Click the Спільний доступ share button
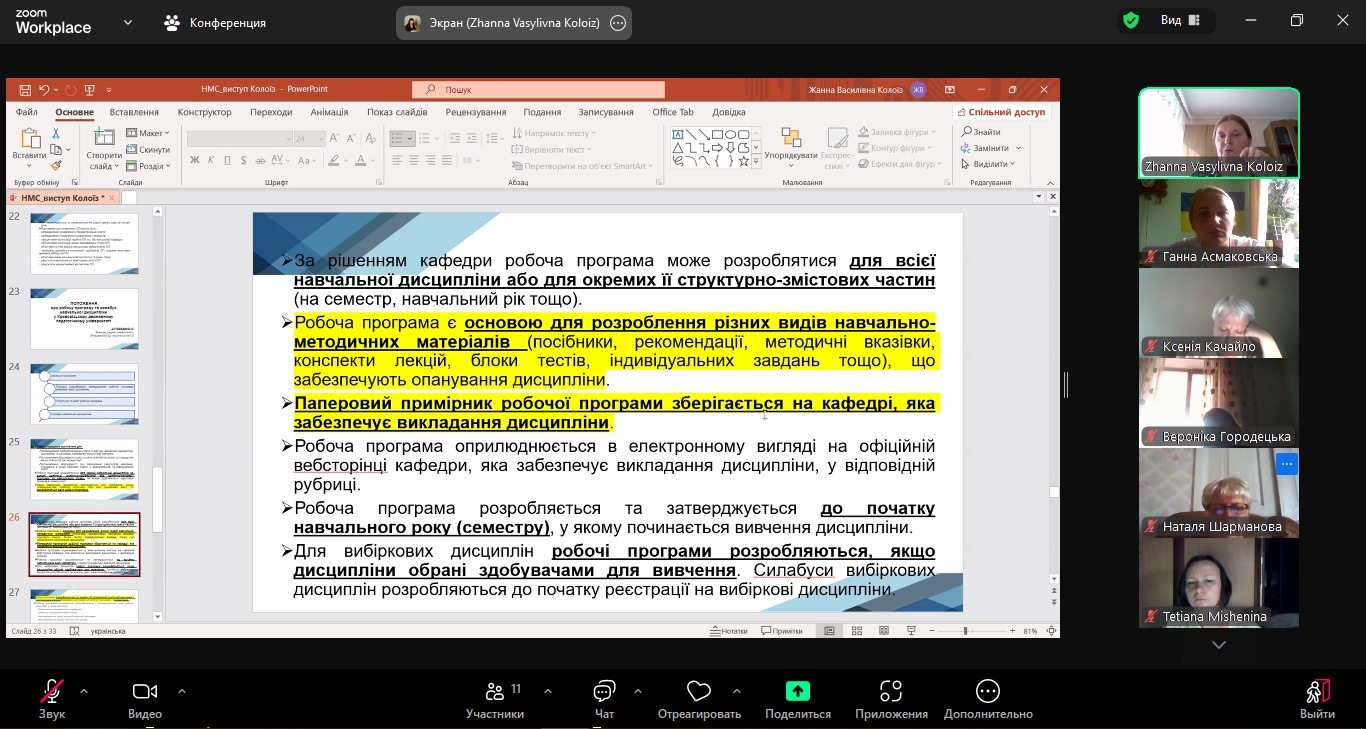The width and height of the screenshot is (1366, 729). click(x=1000, y=112)
